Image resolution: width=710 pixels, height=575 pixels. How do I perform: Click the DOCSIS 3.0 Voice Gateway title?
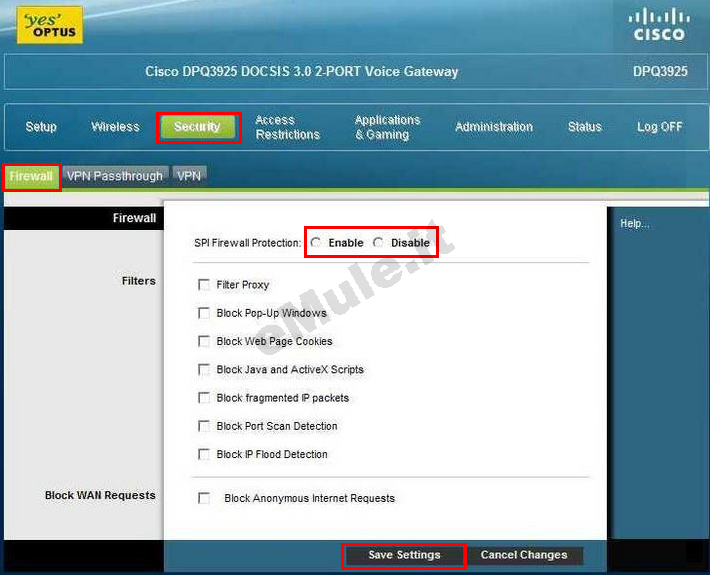tap(302, 72)
